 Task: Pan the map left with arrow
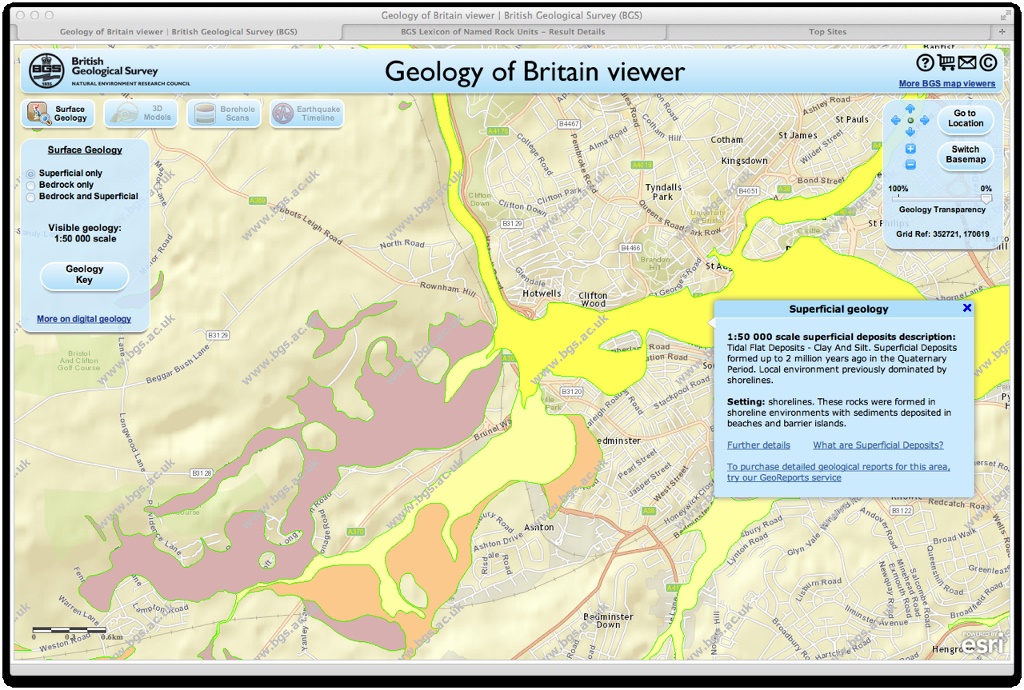coord(896,120)
